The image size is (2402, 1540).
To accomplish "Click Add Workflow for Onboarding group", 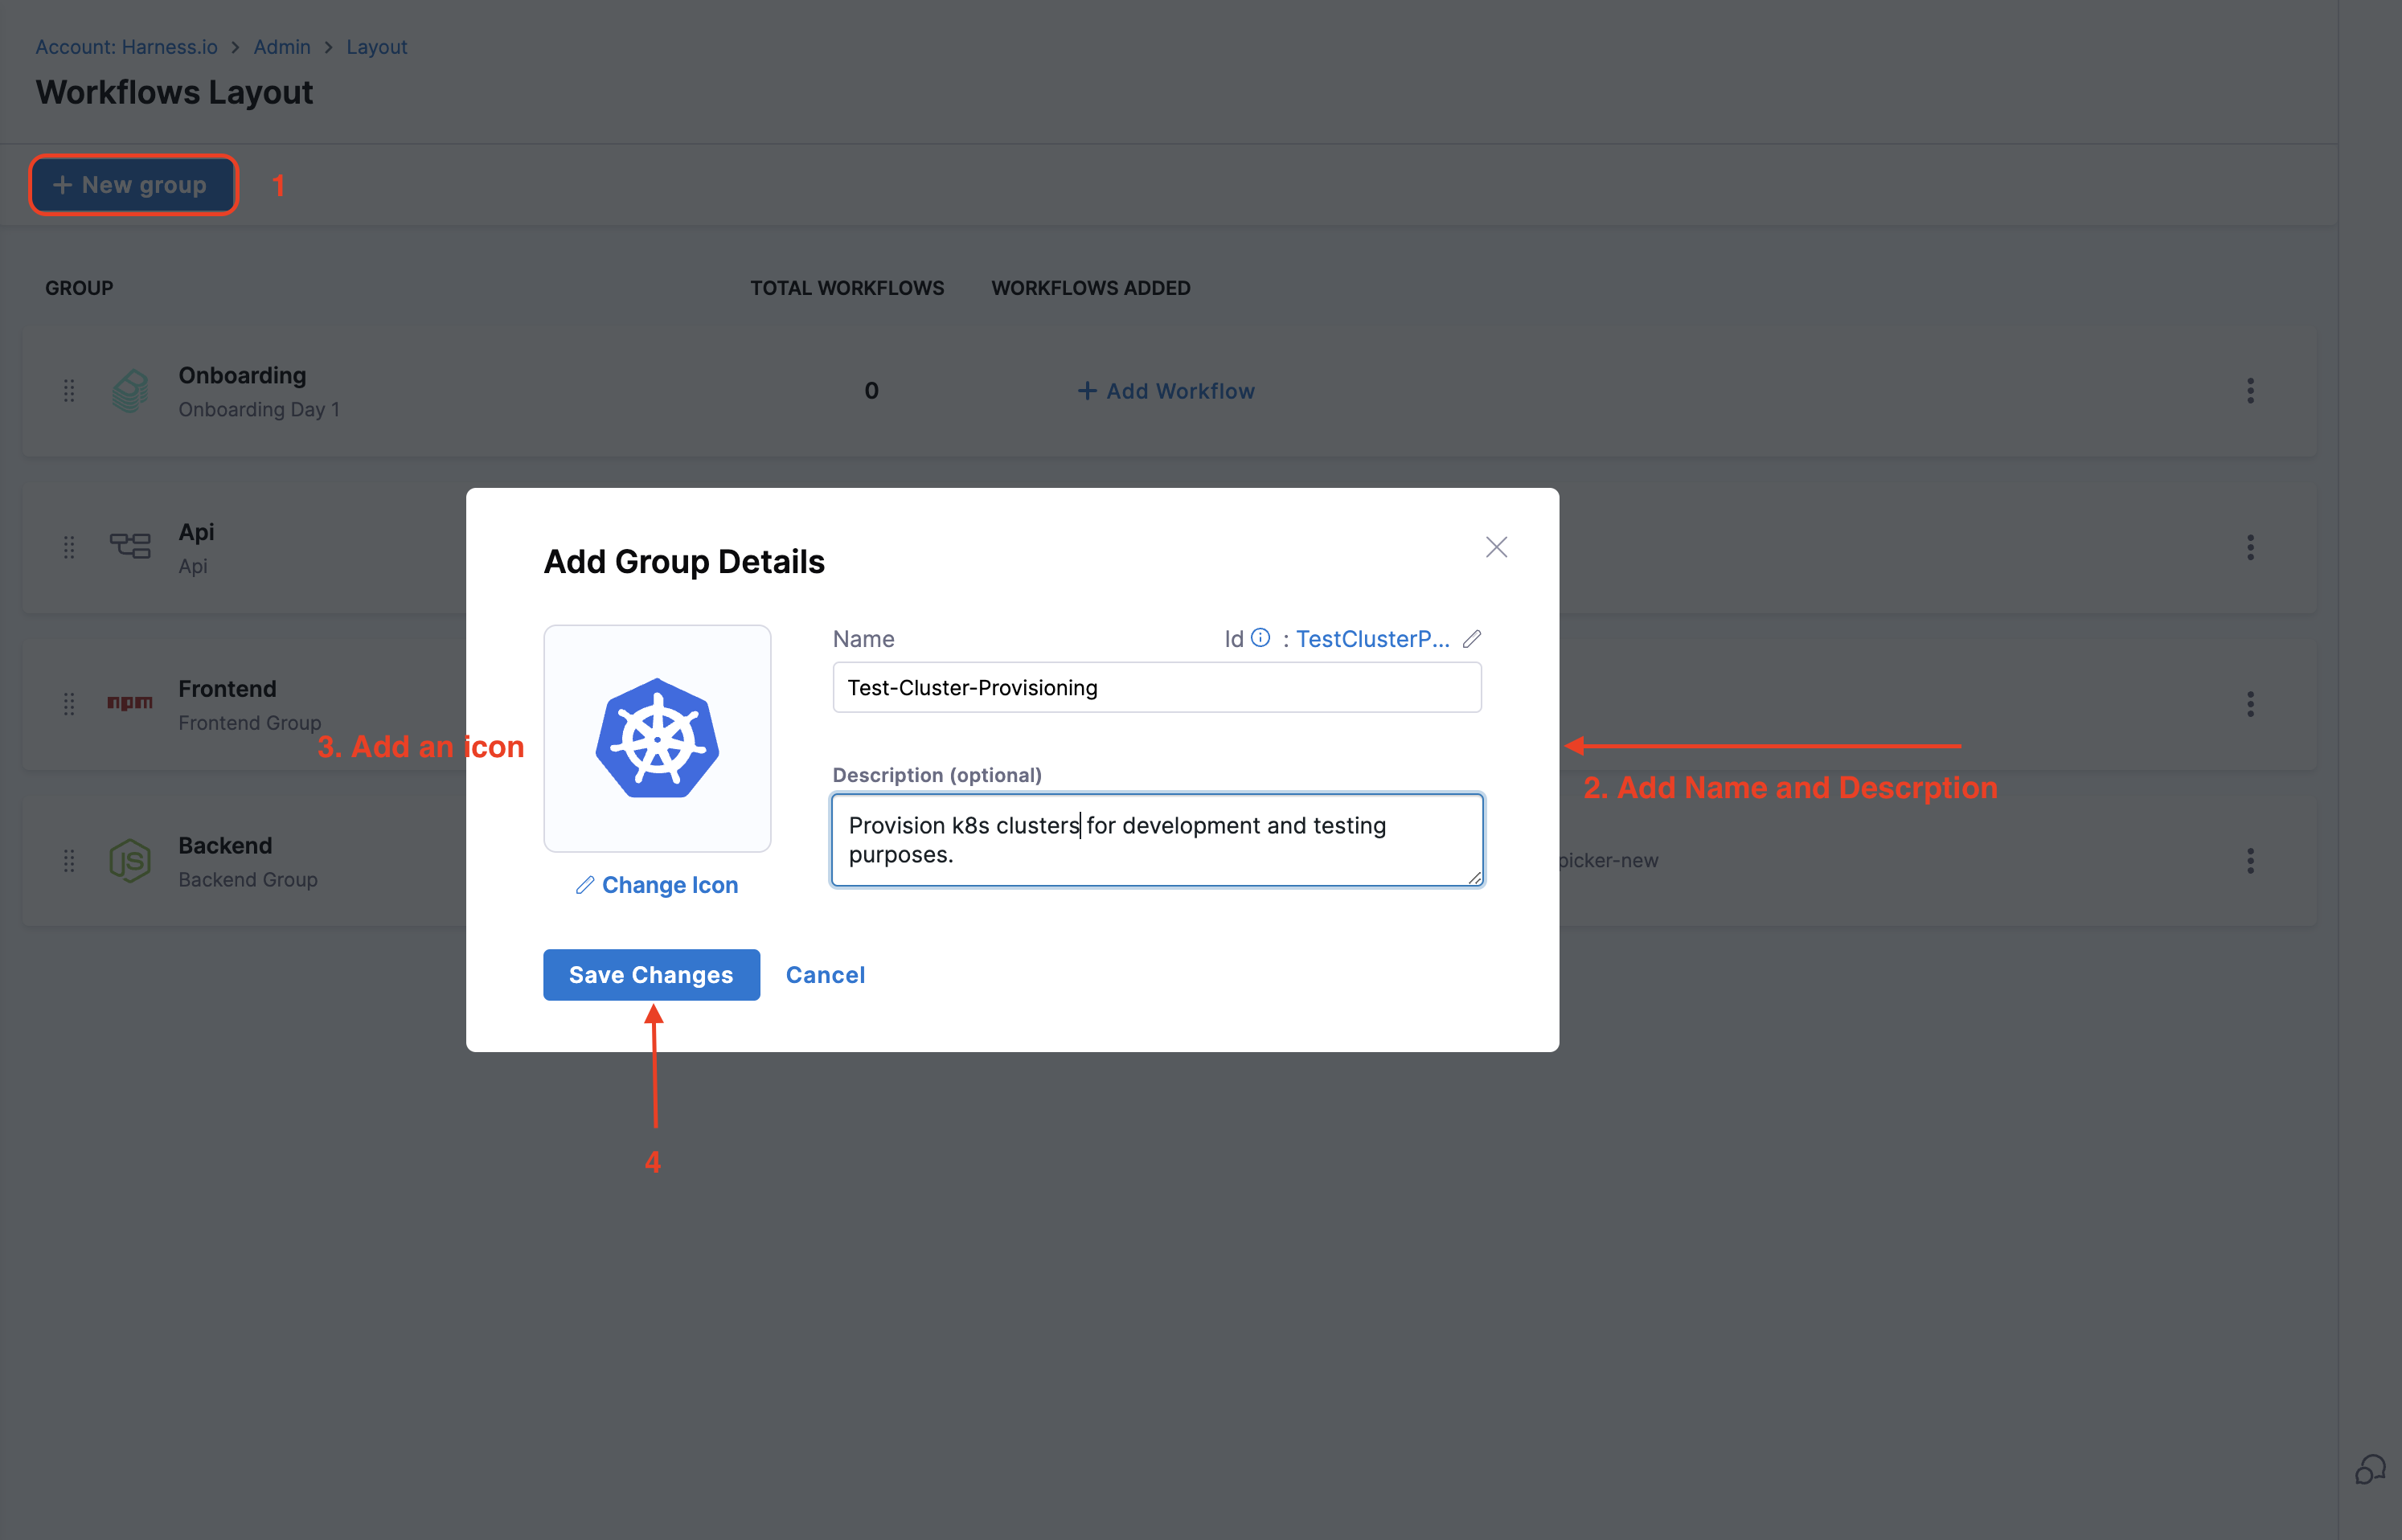I will pyautogui.click(x=1166, y=391).
